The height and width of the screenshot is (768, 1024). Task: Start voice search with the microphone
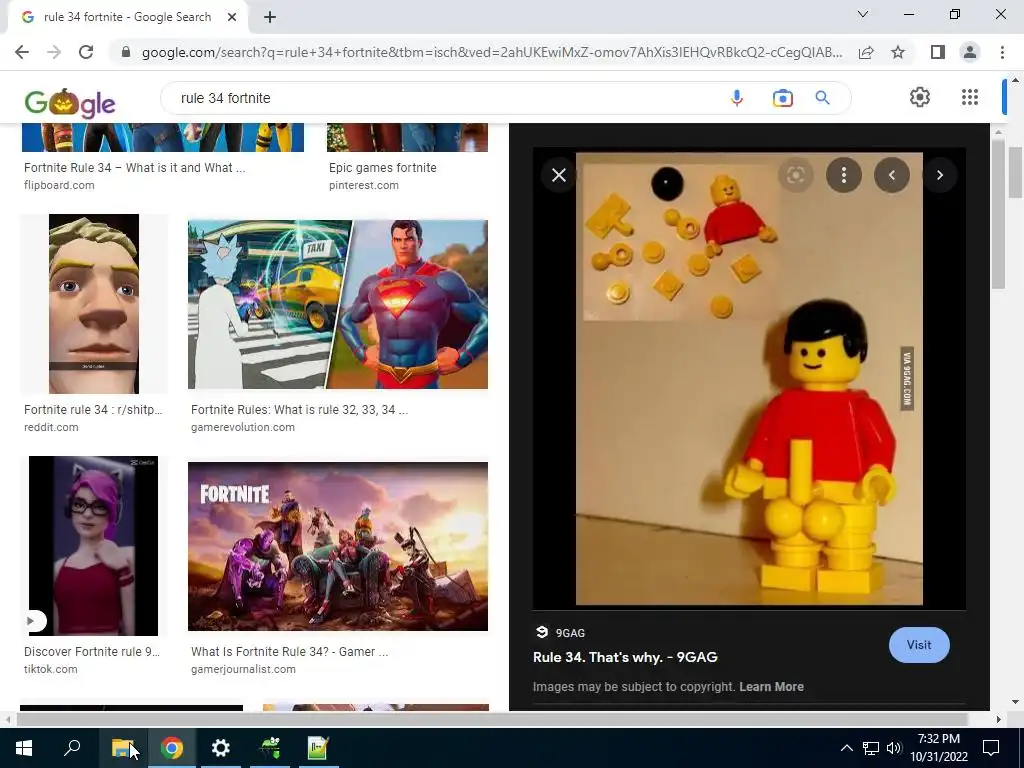737,98
